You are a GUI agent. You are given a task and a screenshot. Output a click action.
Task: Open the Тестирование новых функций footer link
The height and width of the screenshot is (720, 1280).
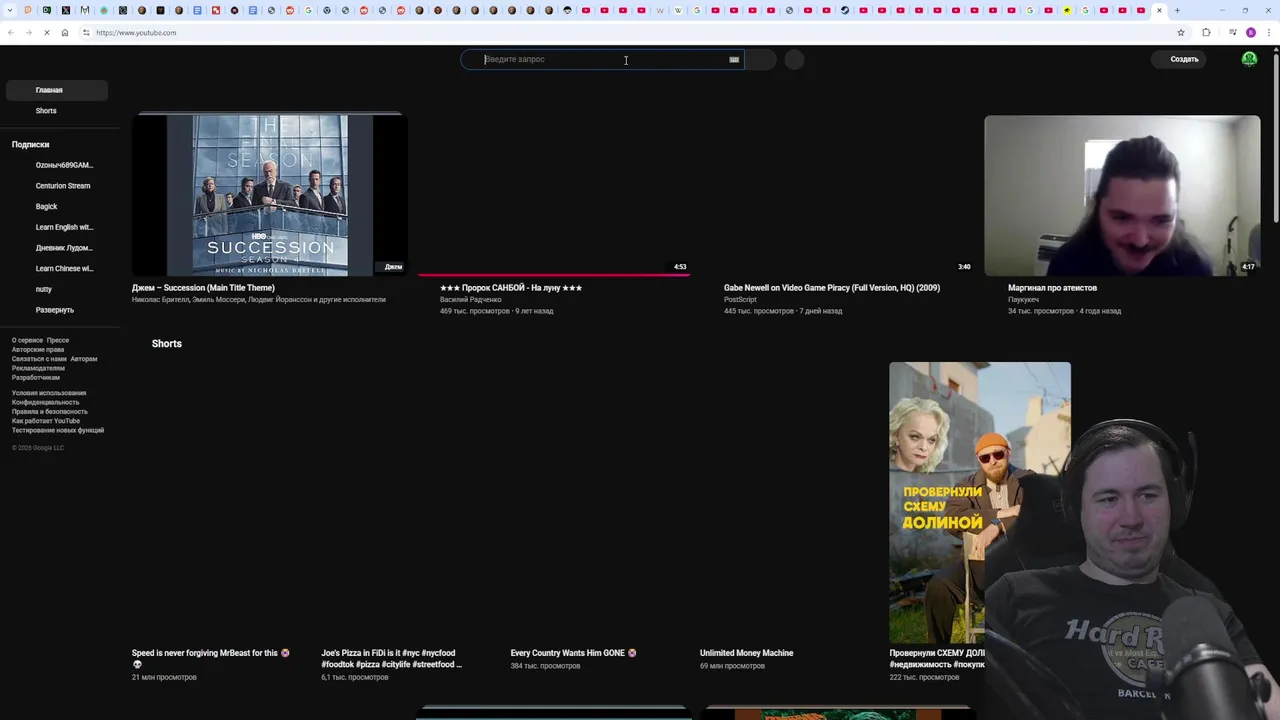click(x=58, y=430)
